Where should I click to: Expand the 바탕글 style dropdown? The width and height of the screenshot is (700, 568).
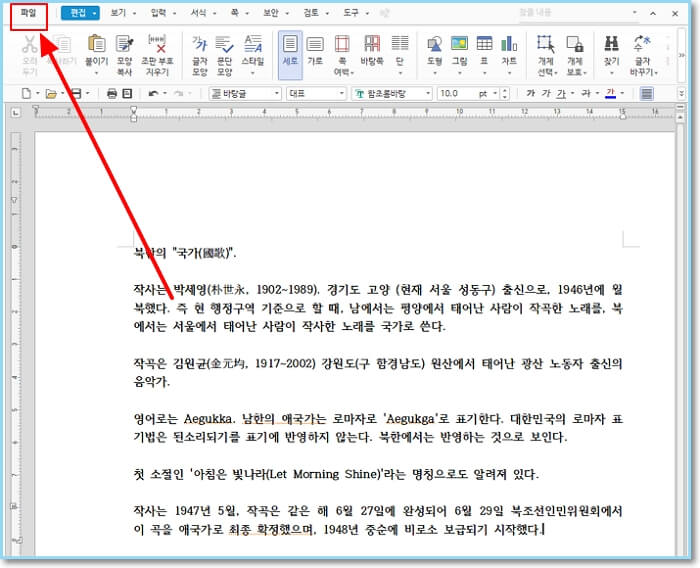click(x=277, y=93)
